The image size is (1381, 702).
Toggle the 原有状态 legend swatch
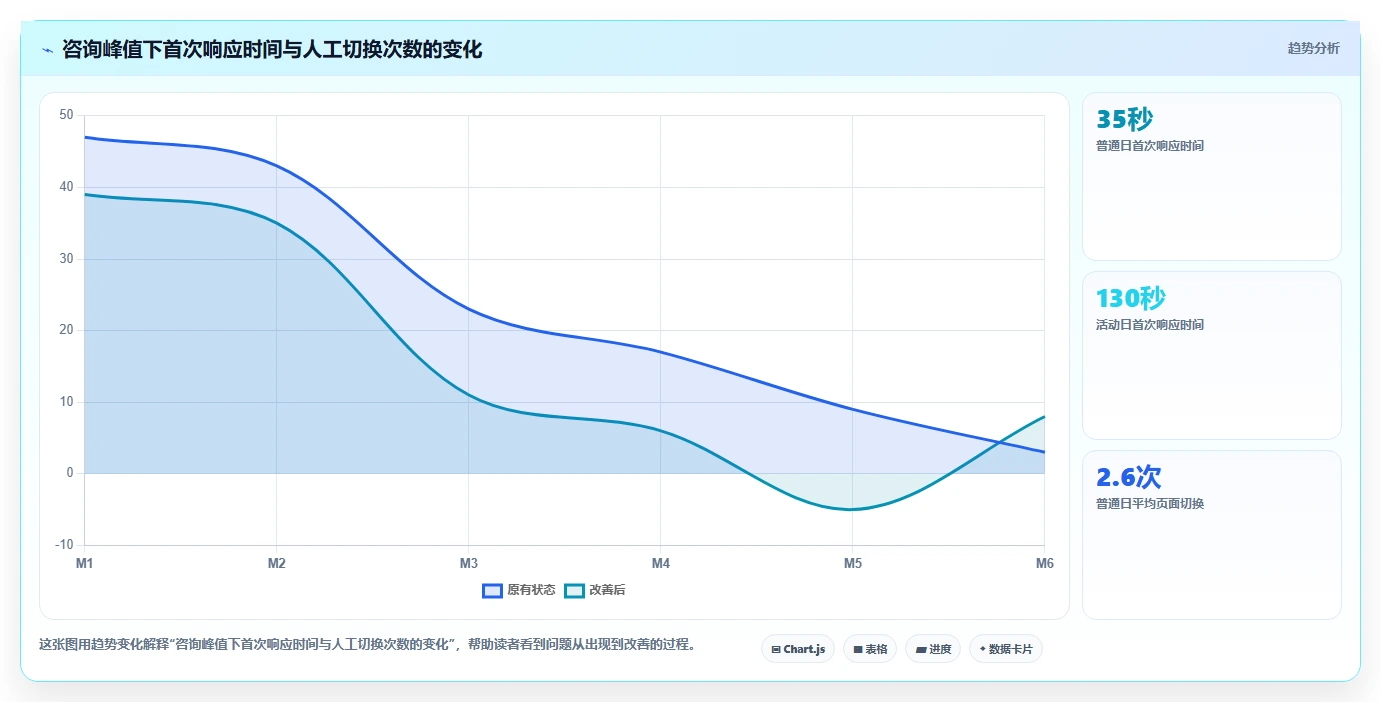492,590
